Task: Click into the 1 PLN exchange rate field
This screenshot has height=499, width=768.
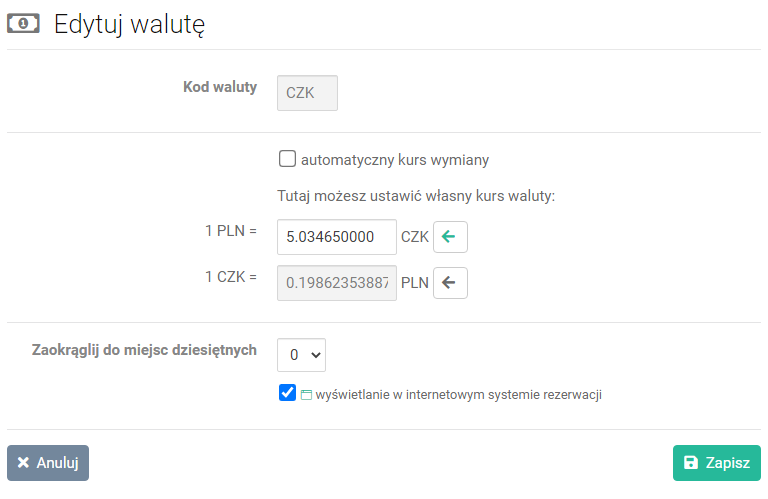Action: 336,237
